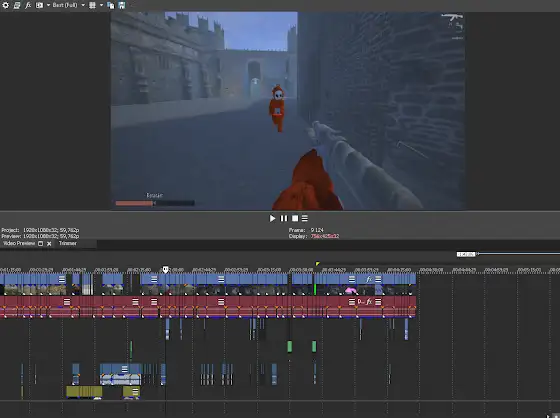Click the external monitor preview icon
The width and height of the screenshot is (560, 418).
pos(16,5)
